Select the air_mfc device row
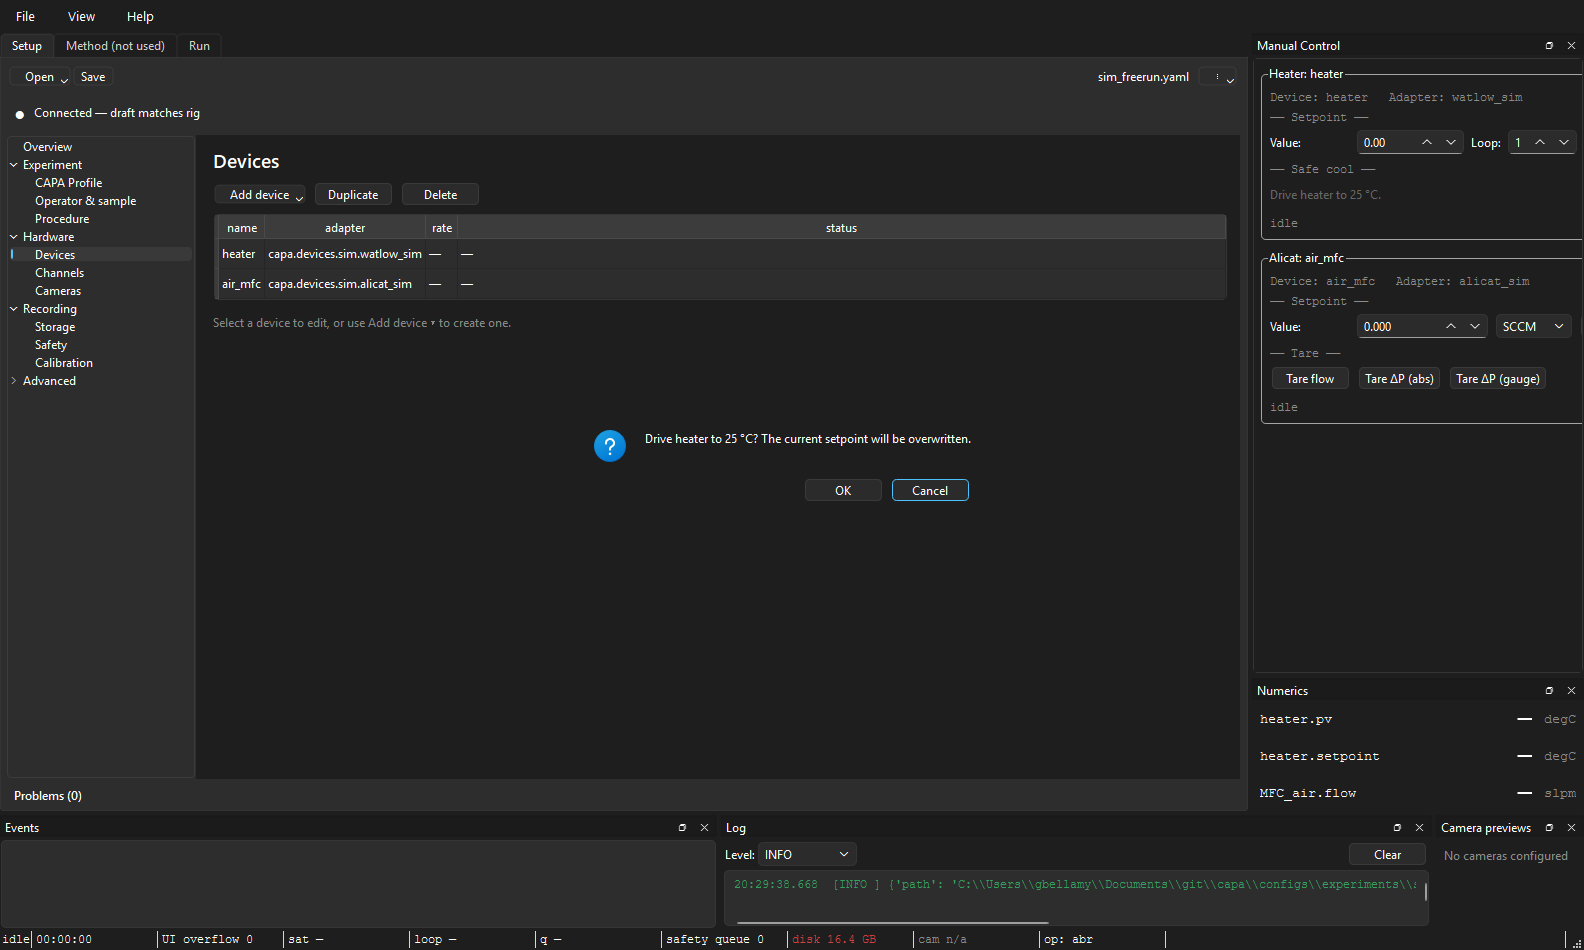Image resolution: width=1584 pixels, height=950 pixels. tap(722, 284)
